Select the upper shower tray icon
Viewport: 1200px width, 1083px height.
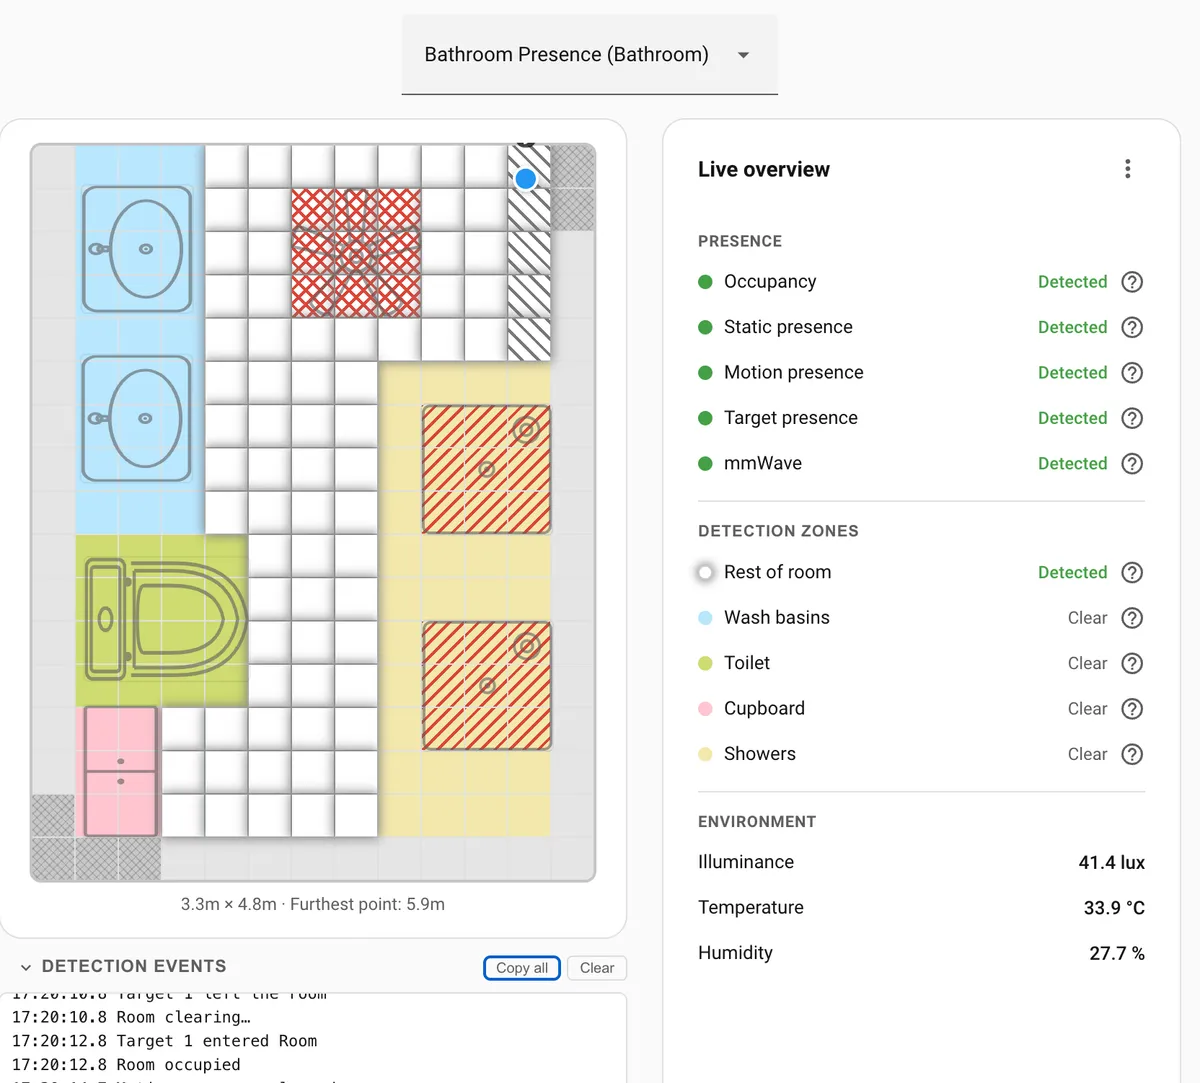(486, 469)
